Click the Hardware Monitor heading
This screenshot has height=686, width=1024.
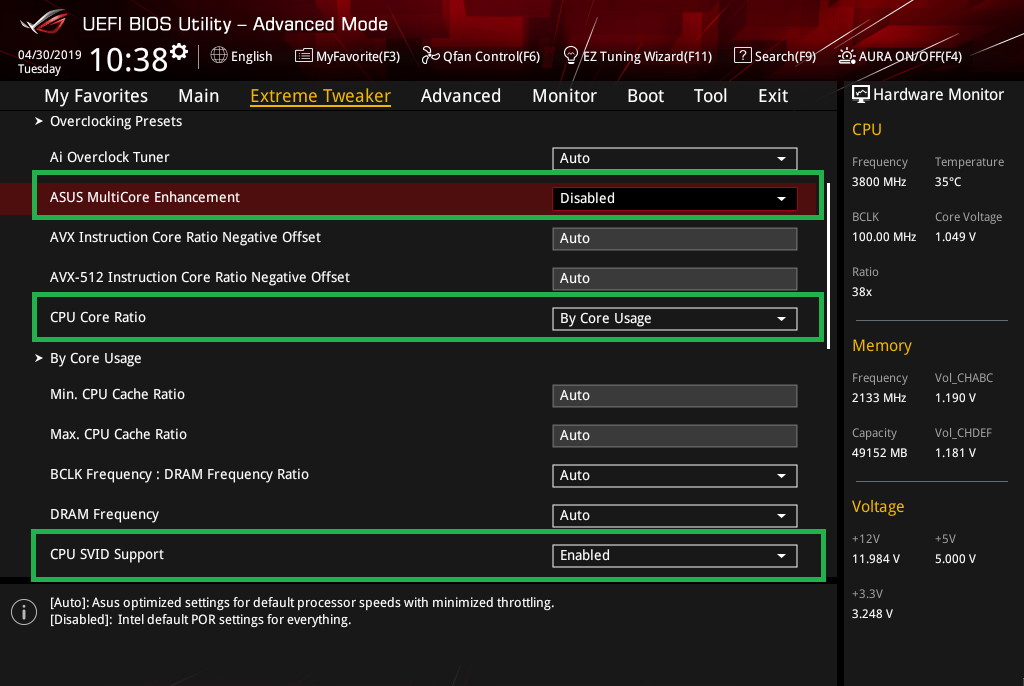pos(938,95)
